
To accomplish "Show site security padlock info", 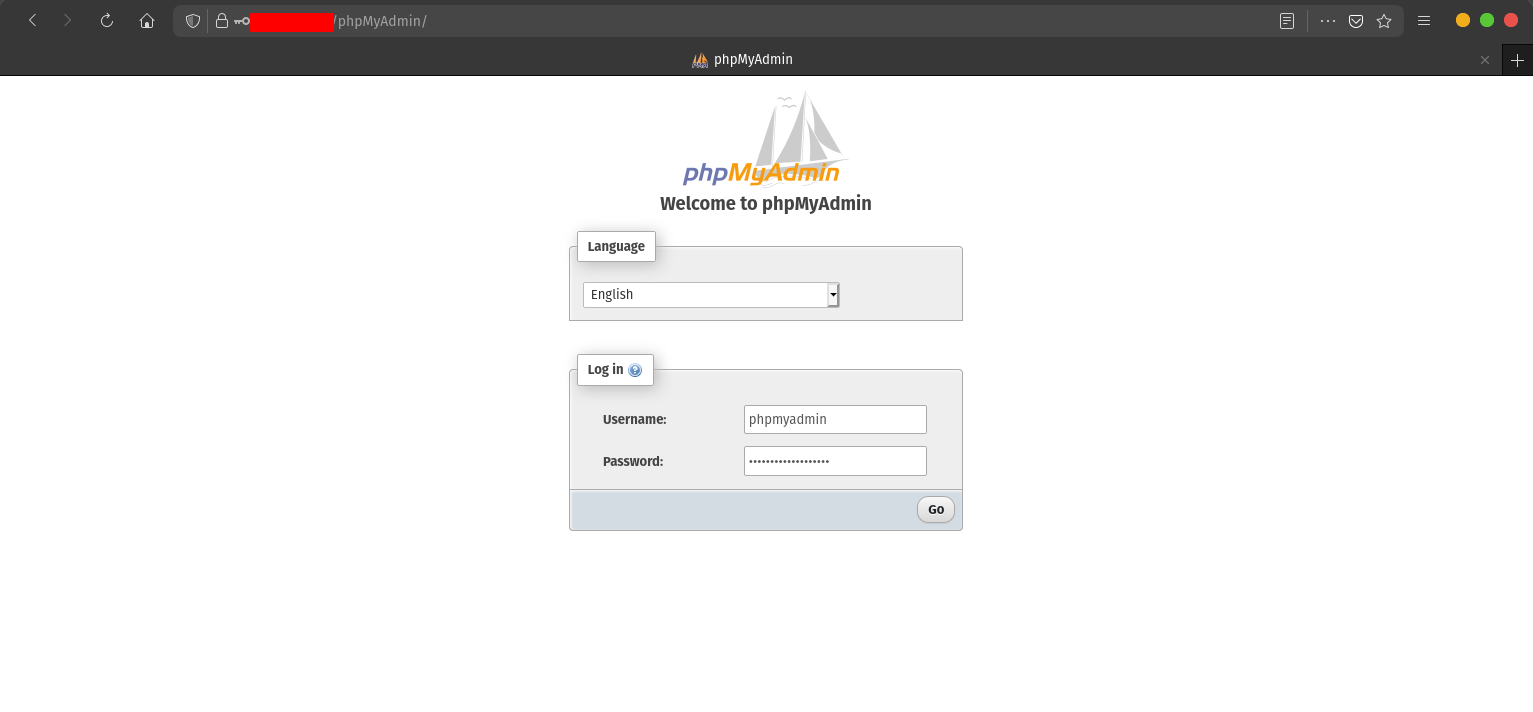I will (x=221, y=20).
